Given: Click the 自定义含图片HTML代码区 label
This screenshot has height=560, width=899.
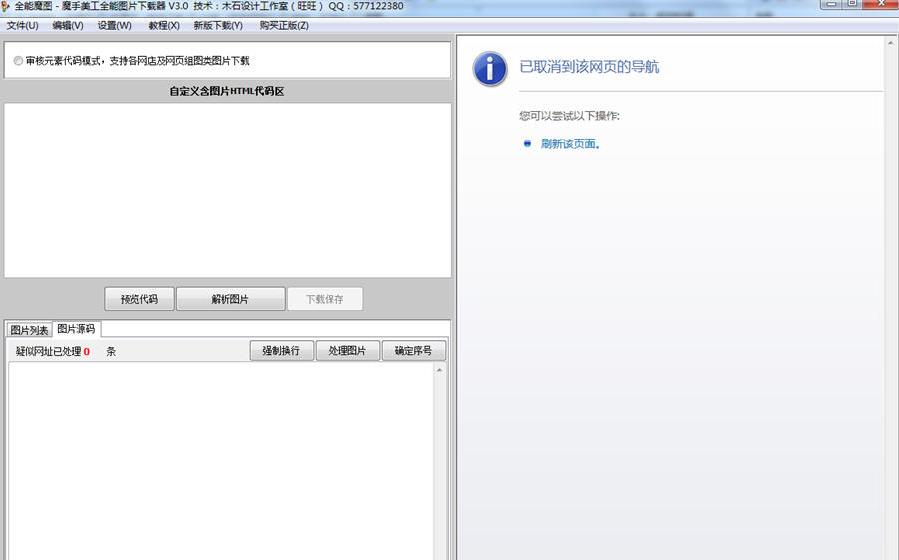Looking at the screenshot, I should point(227,91).
